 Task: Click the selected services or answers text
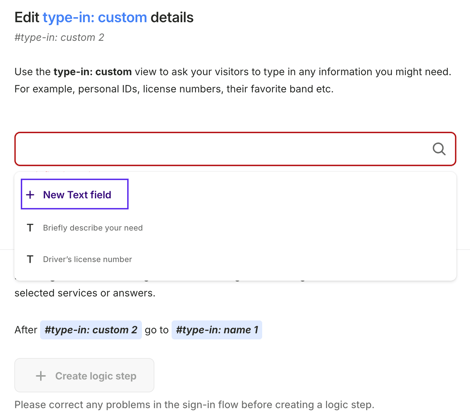tap(85, 293)
